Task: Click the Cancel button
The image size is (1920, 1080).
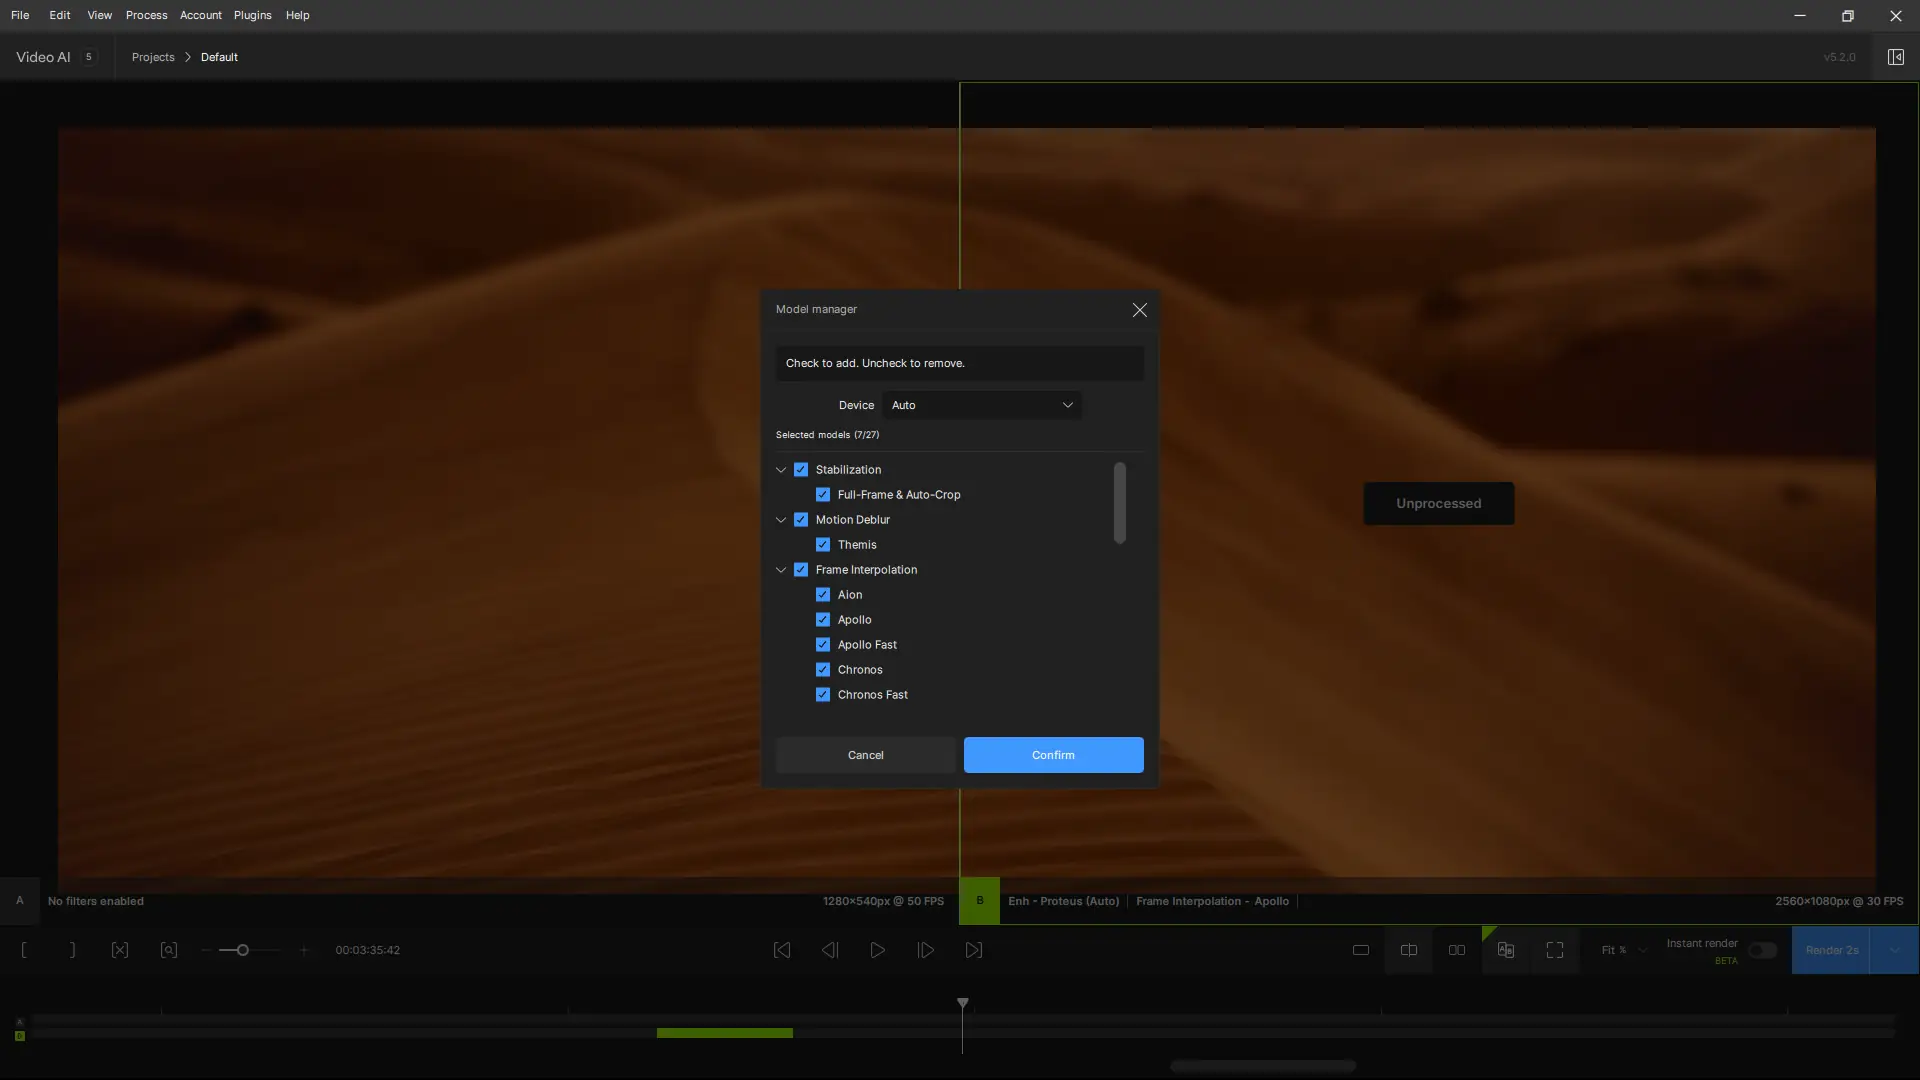Action: (865, 755)
